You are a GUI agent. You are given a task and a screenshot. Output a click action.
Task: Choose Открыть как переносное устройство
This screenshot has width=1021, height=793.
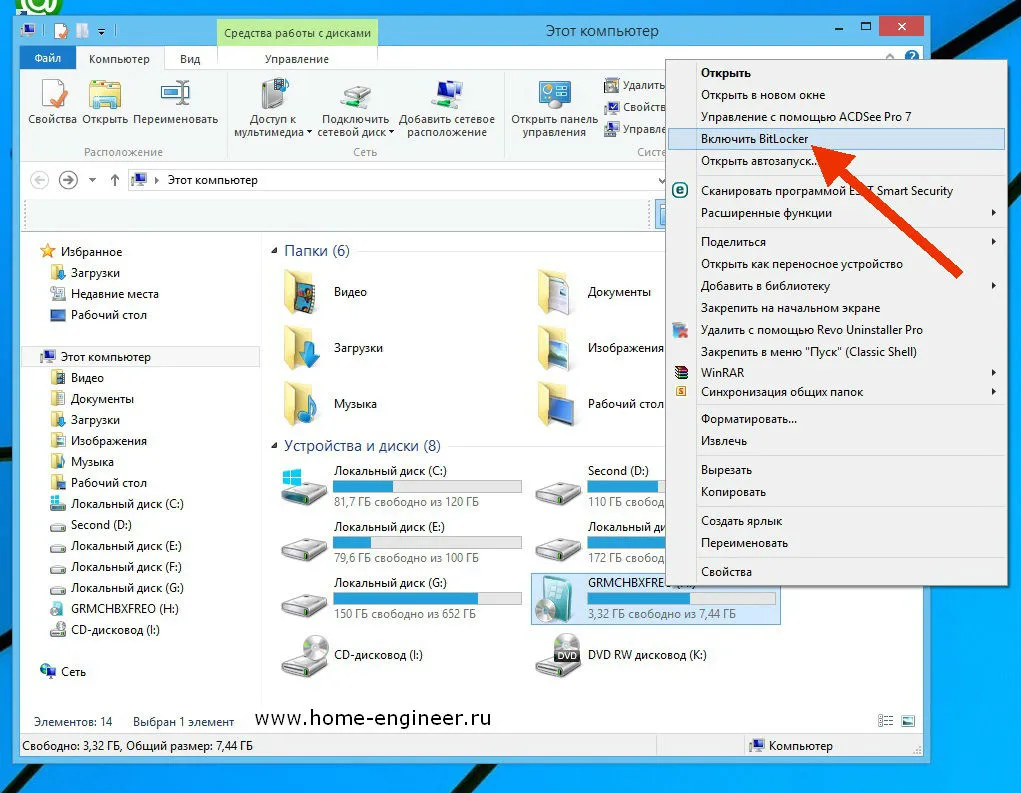(x=837, y=264)
